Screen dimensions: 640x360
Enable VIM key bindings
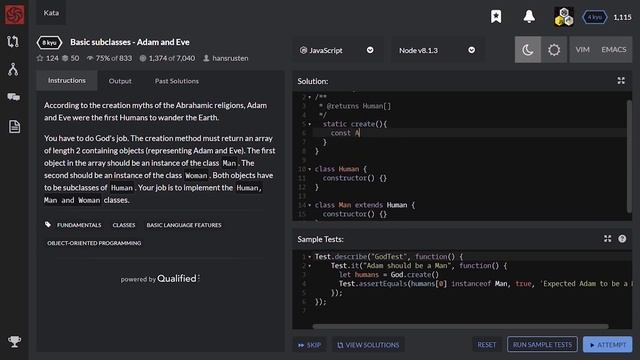582,50
